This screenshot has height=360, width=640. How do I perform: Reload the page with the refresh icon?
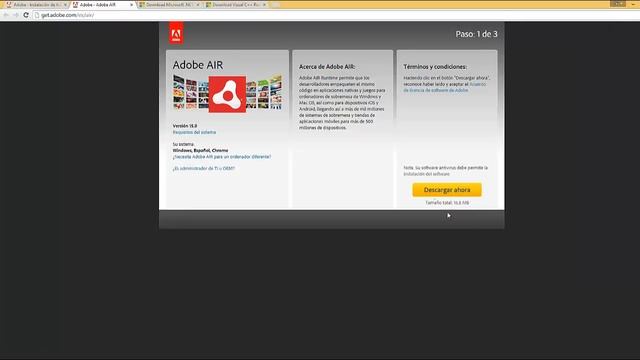pyautogui.click(x=26, y=15)
